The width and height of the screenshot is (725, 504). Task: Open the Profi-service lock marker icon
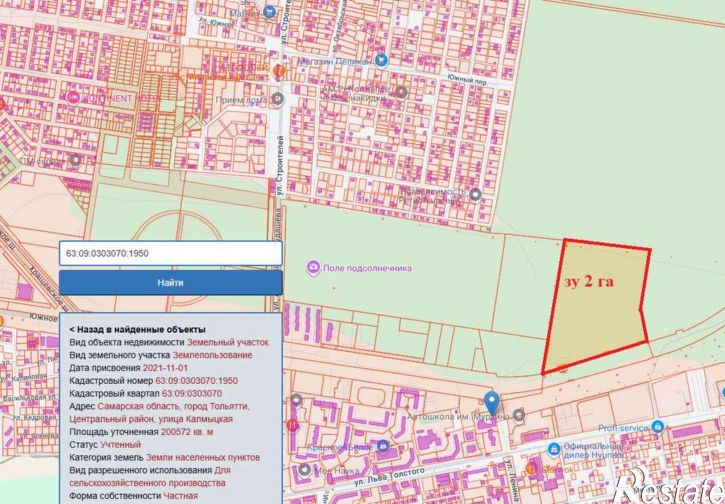point(657,426)
